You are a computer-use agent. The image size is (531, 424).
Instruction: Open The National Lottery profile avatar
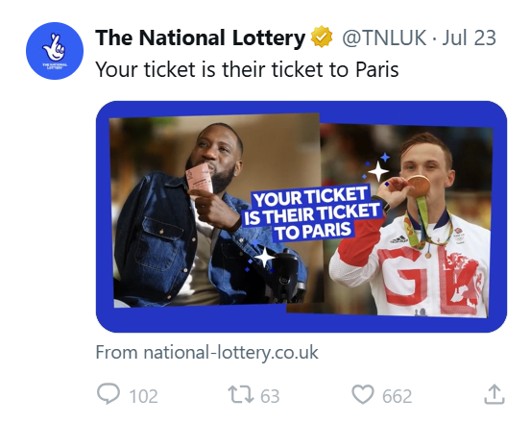pos(55,51)
